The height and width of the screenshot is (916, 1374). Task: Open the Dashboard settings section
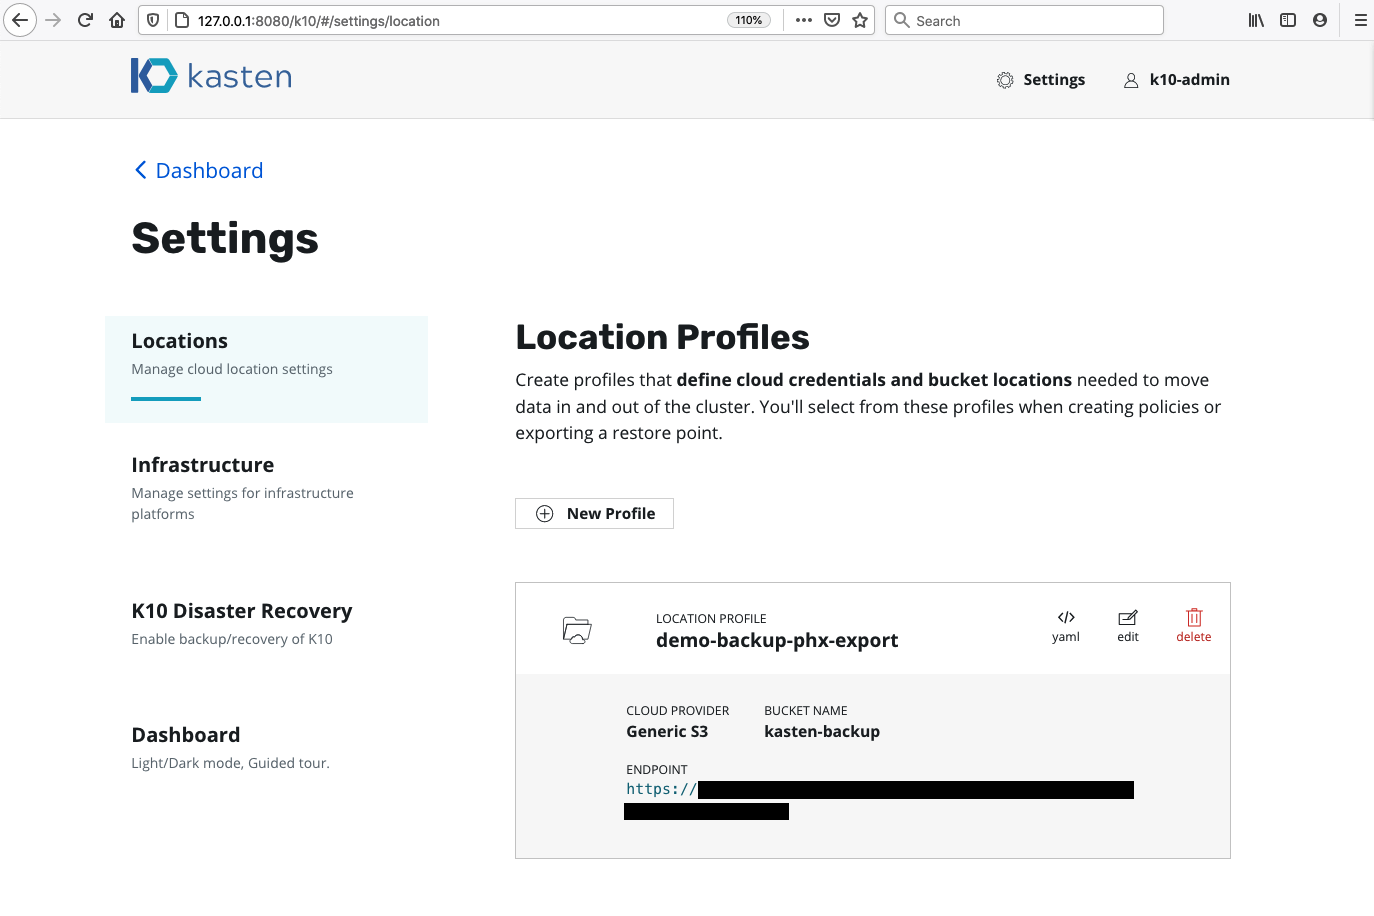pyautogui.click(x=186, y=734)
